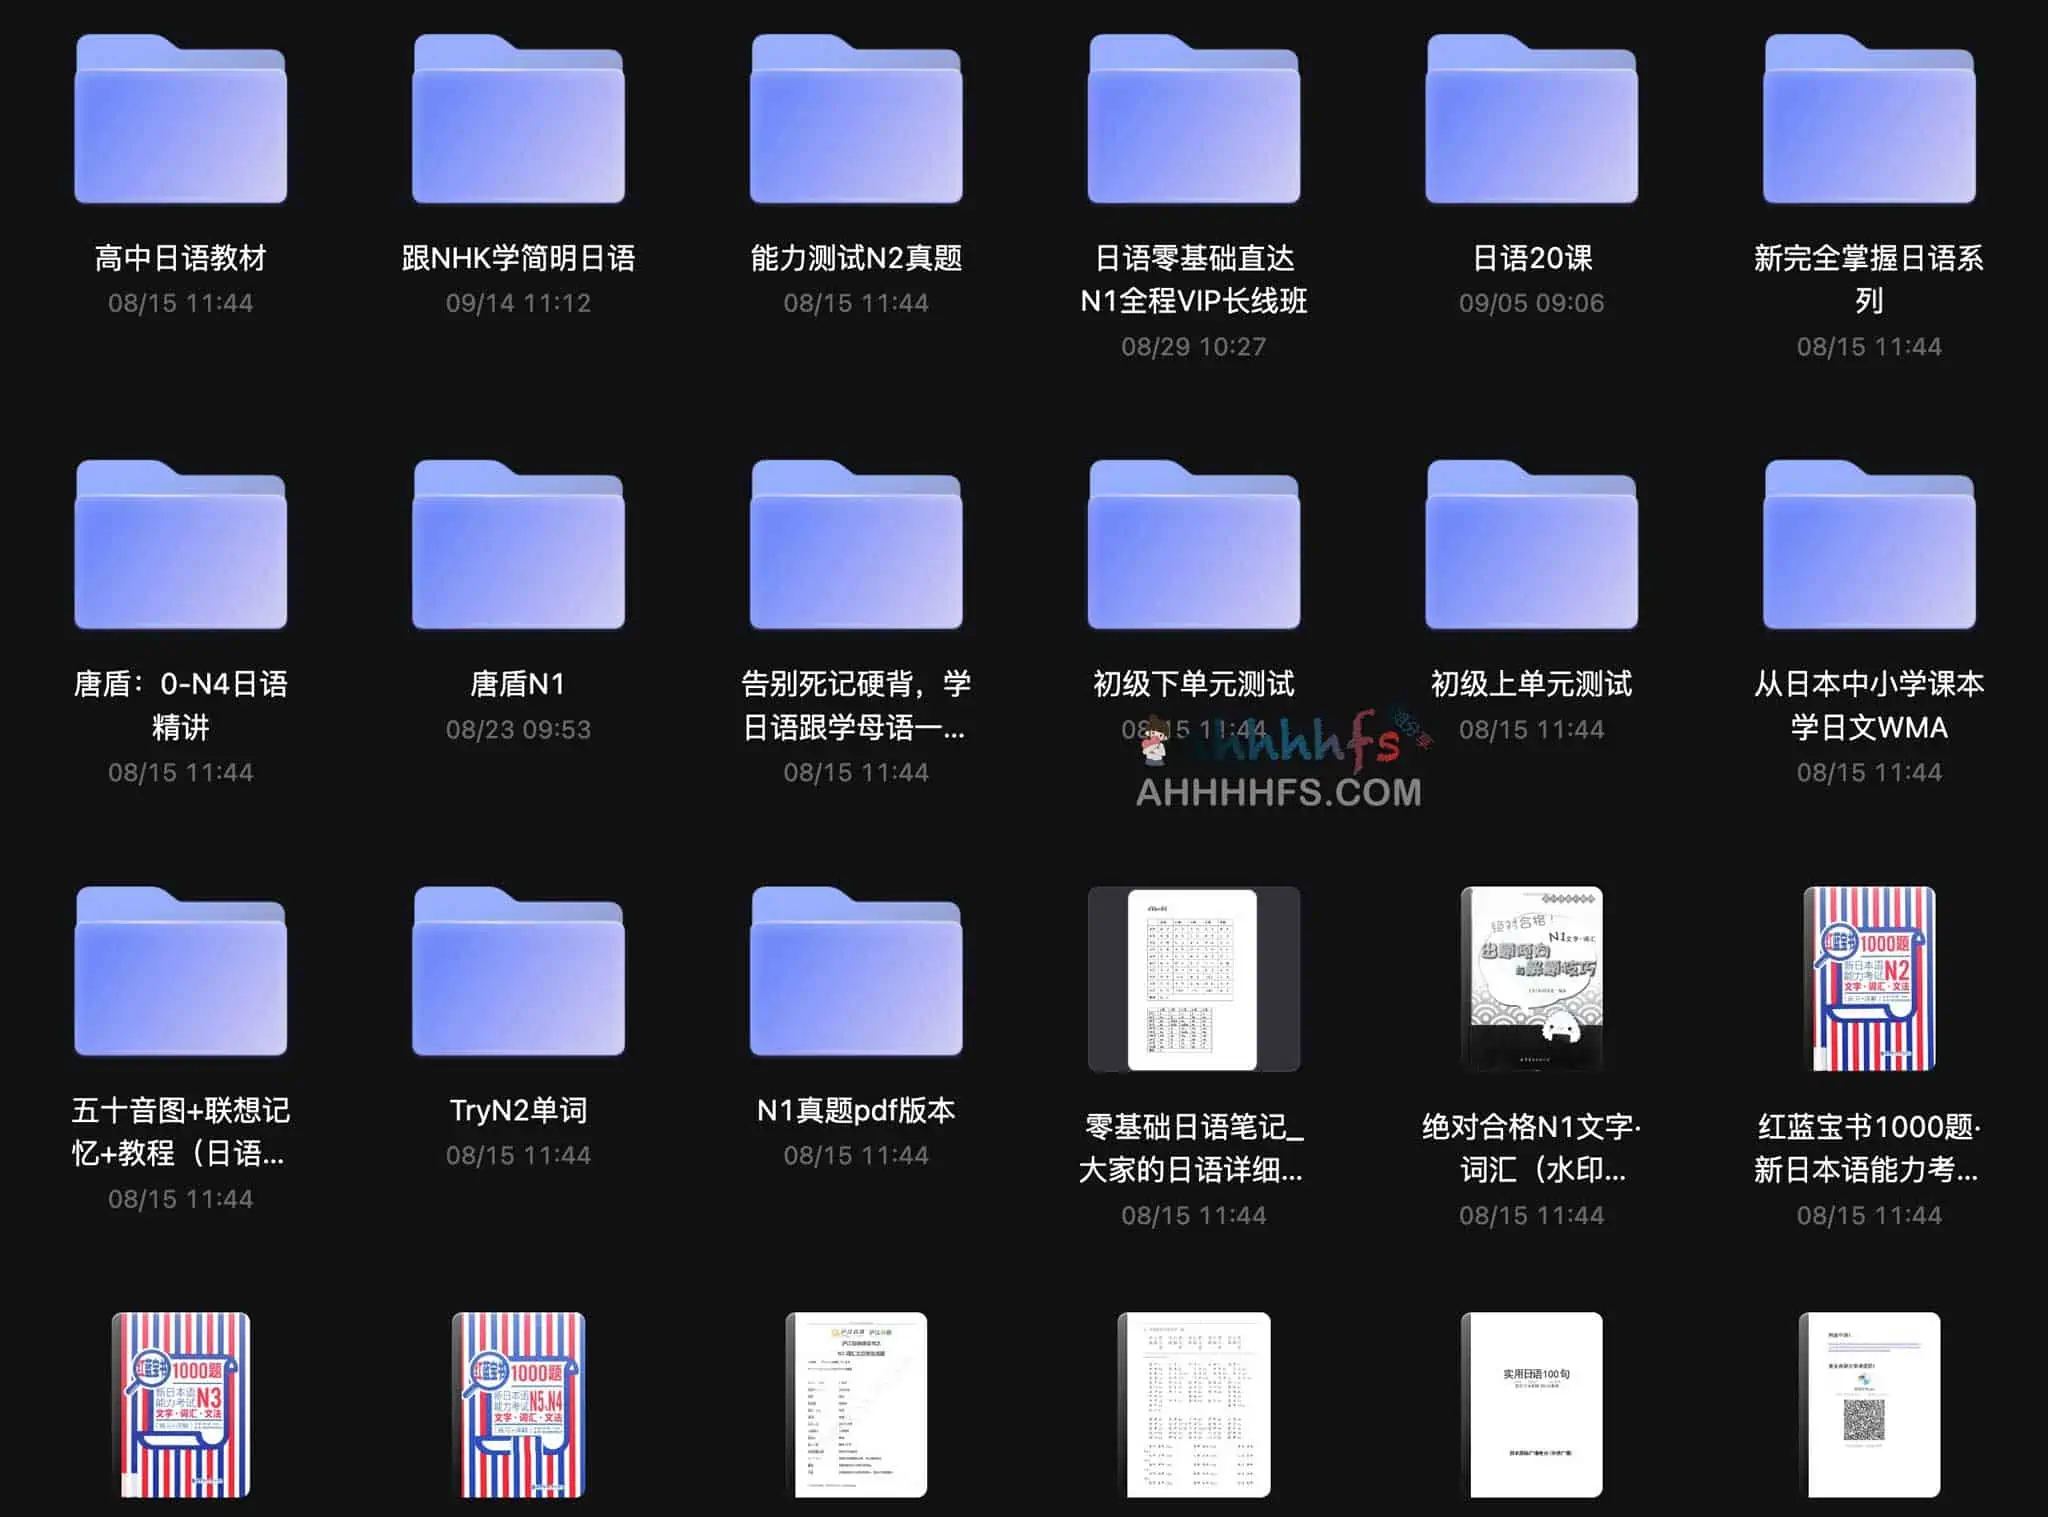
Task: Open the 高中日语教材 folder
Action: point(180,122)
